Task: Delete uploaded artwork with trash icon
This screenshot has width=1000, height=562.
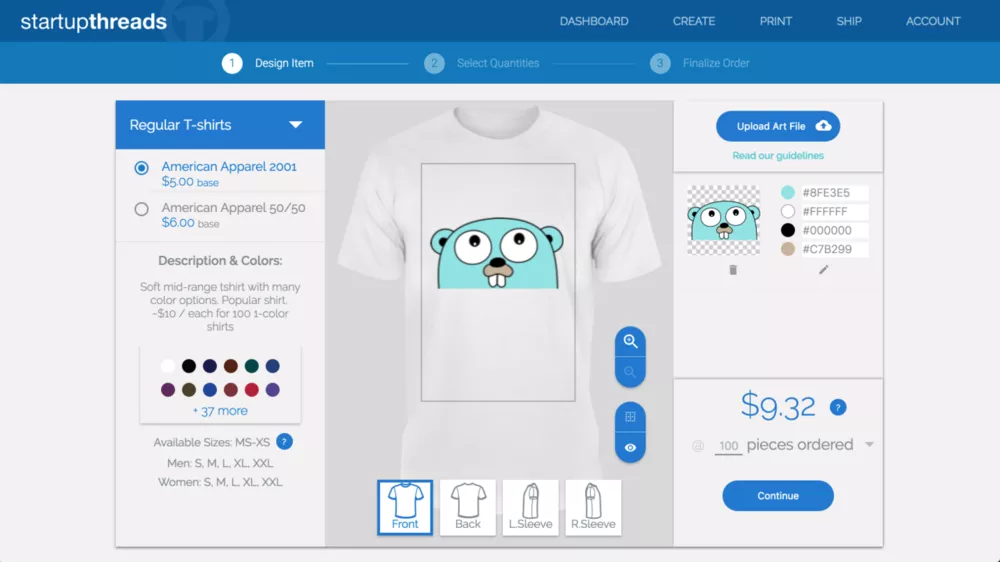Action: point(733,270)
